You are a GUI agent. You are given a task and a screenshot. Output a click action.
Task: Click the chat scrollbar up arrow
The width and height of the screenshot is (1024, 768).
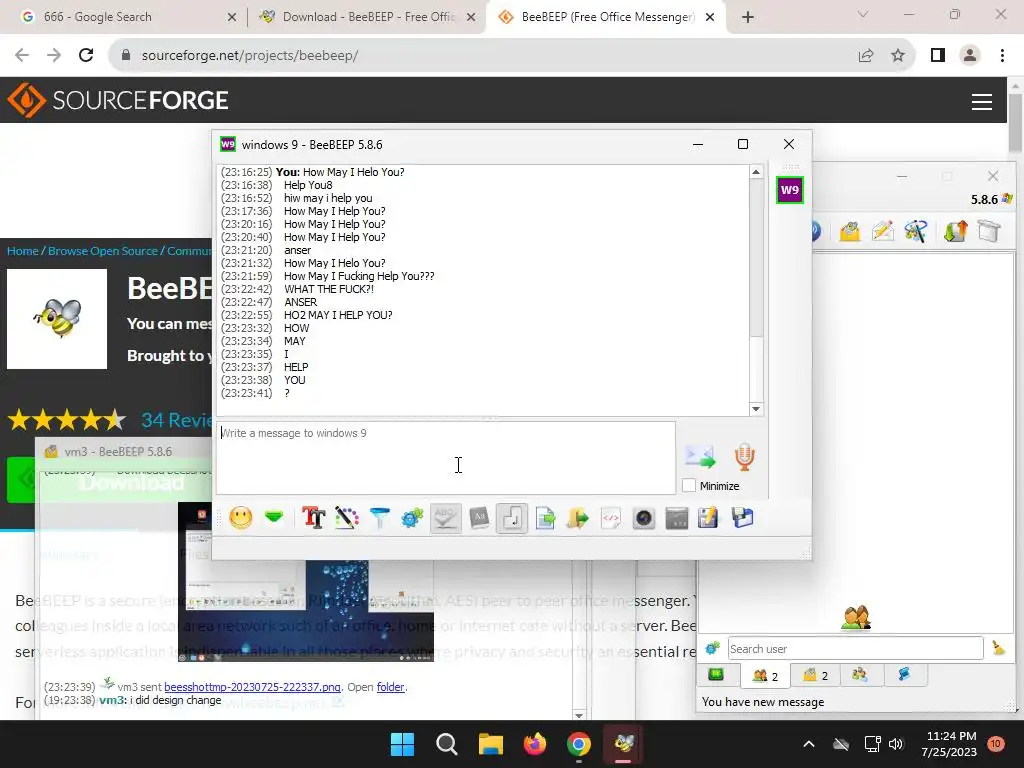756,172
